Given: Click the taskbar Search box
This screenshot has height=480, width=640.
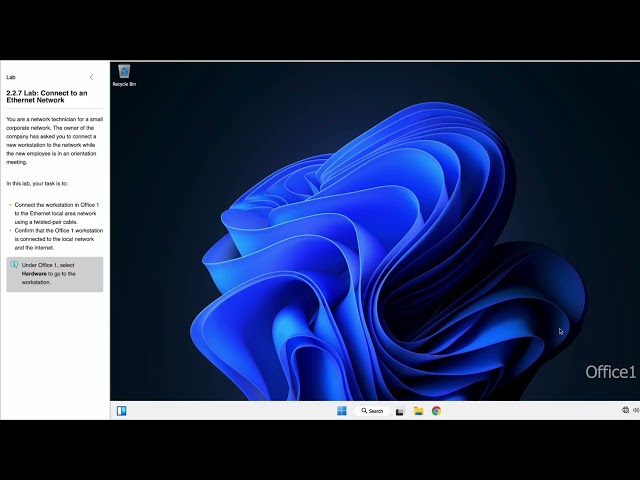Looking at the screenshot, I should [x=372, y=411].
